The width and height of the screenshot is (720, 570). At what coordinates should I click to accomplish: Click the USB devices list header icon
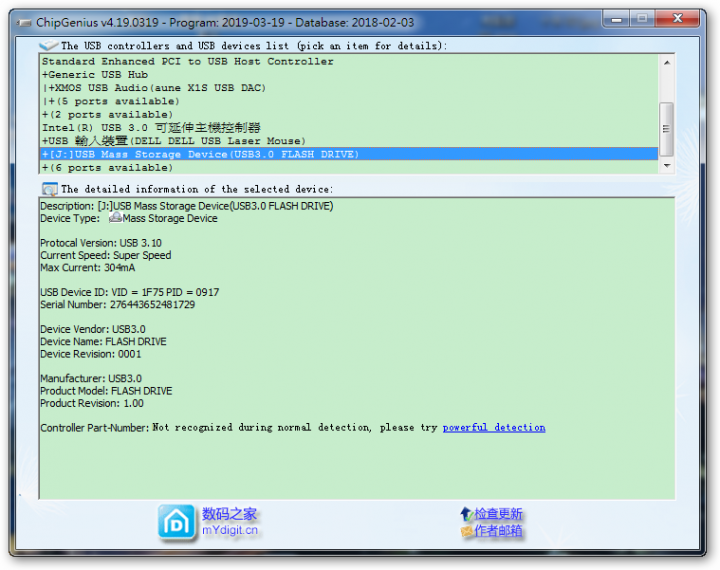pos(49,45)
